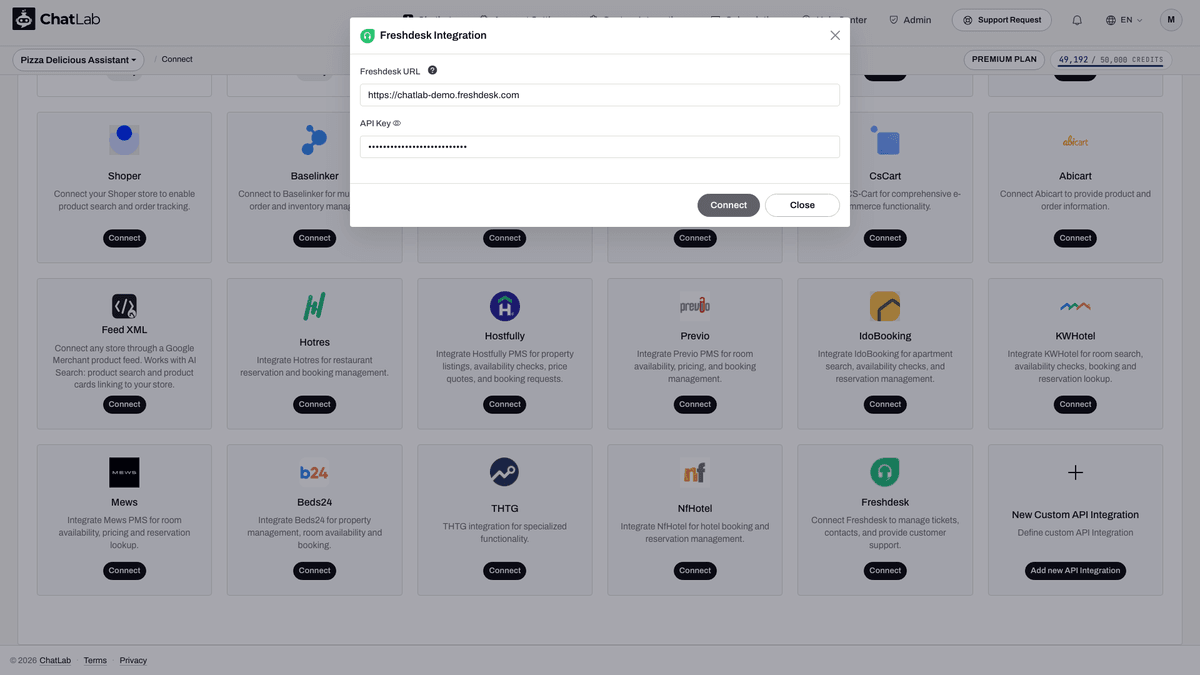
Task: Click the CsCart integration icon
Action: 885,140
